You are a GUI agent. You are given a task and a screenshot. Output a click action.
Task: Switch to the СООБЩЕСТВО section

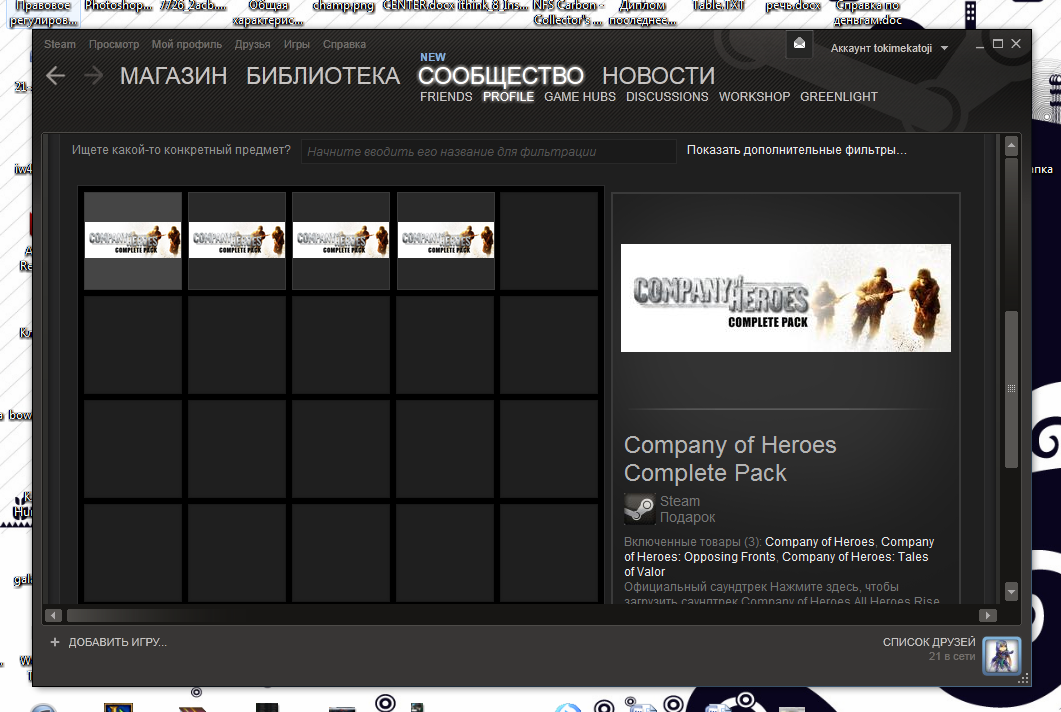pyautogui.click(x=501, y=76)
